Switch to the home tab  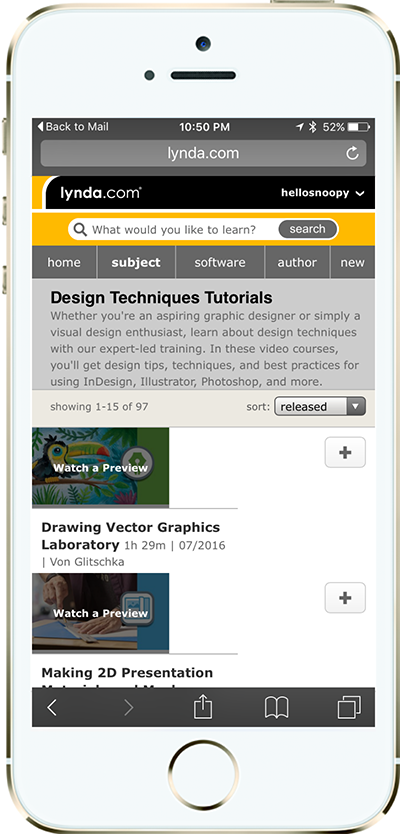[x=64, y=262]
